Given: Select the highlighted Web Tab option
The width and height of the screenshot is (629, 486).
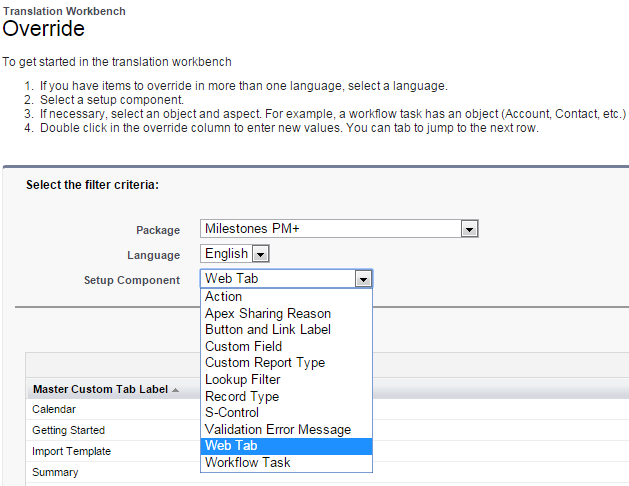Looking at the screenshot, I should [x=231, y=446].
